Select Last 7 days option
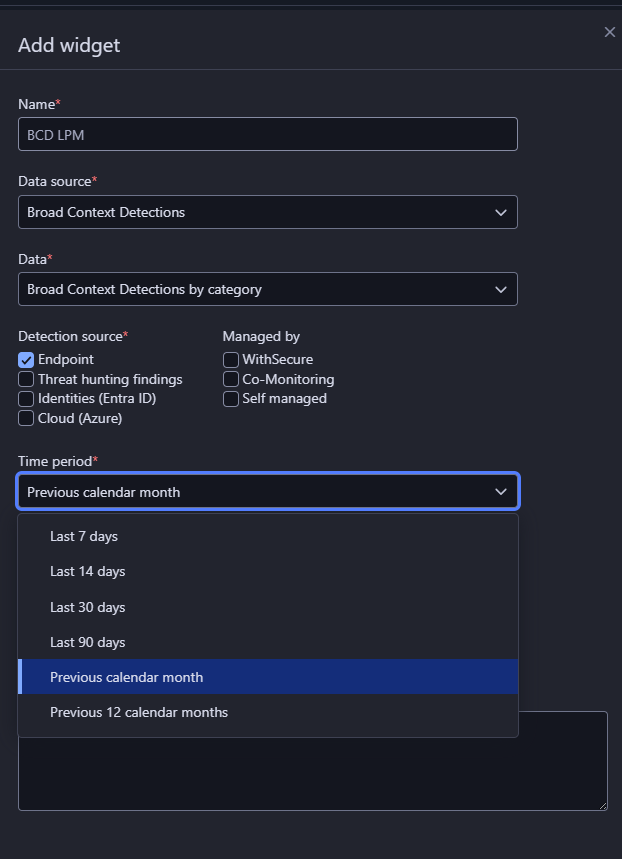 267,536
